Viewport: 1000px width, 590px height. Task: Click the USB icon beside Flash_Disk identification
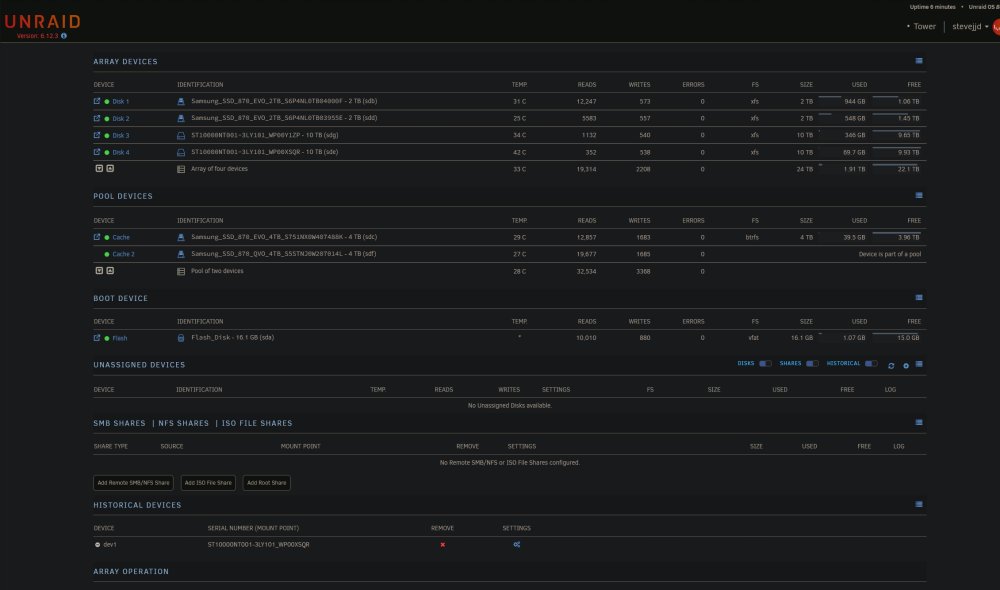pyautogui.click(x=180, y=338)
